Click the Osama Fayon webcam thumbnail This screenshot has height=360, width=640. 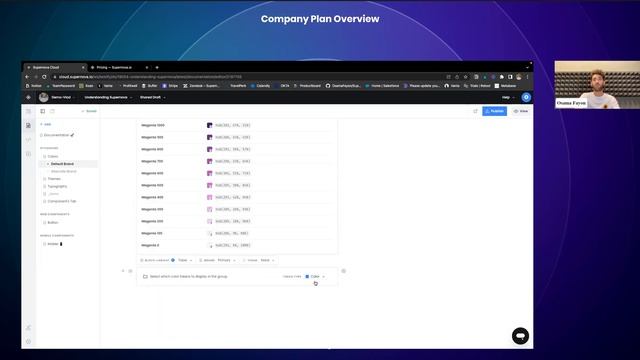(x=597, y=84)
